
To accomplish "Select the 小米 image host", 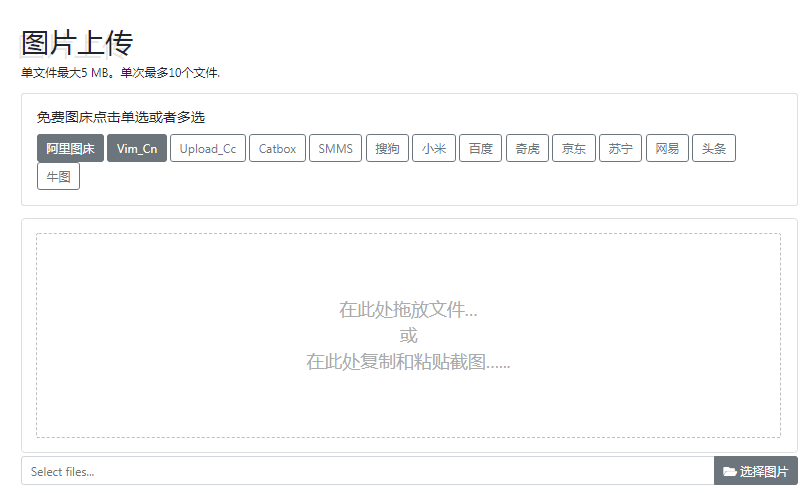I will (x=434, y=149).
